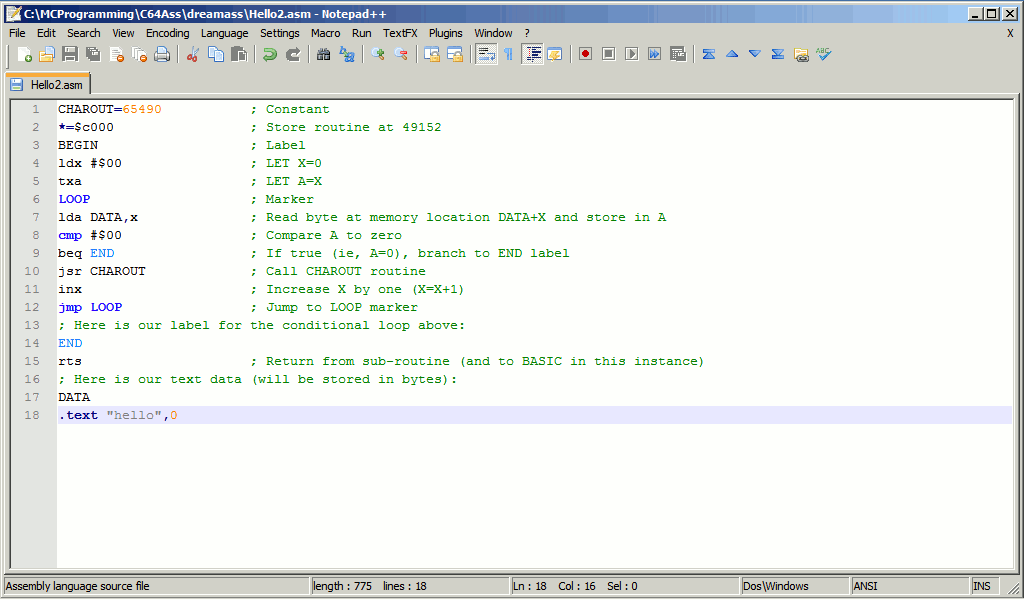
Task: Click the Print toolbar icon
Action: 162,54
